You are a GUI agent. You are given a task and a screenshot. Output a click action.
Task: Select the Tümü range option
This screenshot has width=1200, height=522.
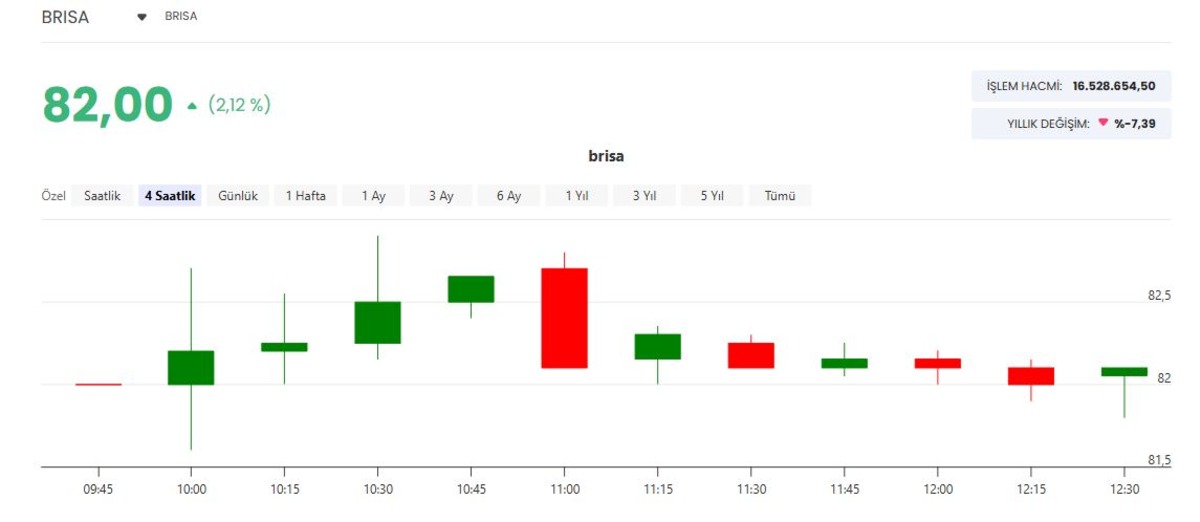click(x=780, y=196)
